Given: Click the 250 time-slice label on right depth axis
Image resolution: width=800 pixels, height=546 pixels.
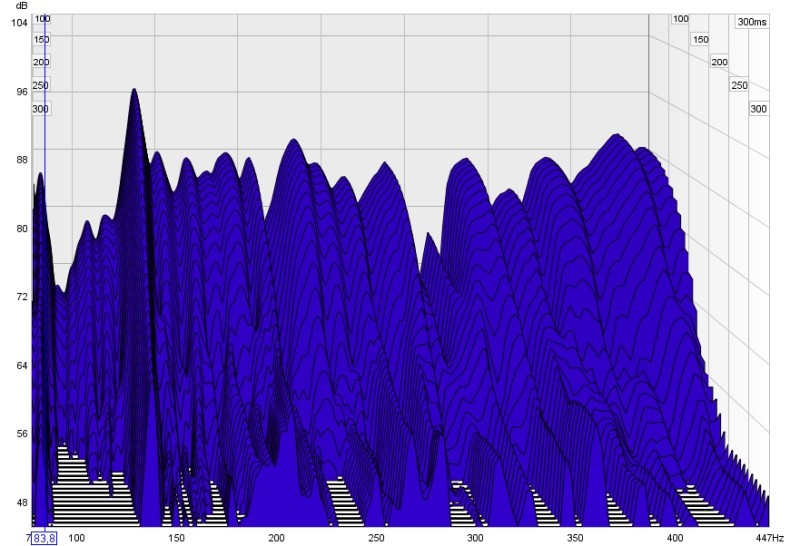Looking at the screenshot, I should tap(739, 86).
